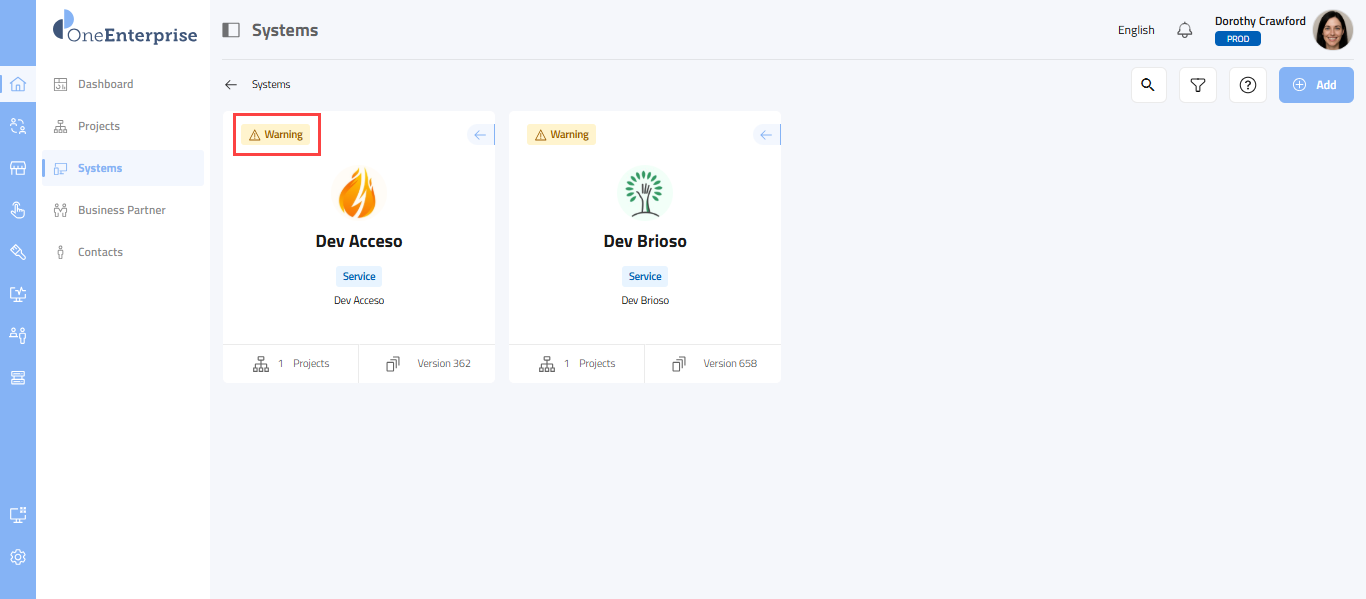Image resolution: width=1366 pixels, height=599 pixels.
Task: Click the Warning badge on Dev Acceso
Action: (276, 135)
